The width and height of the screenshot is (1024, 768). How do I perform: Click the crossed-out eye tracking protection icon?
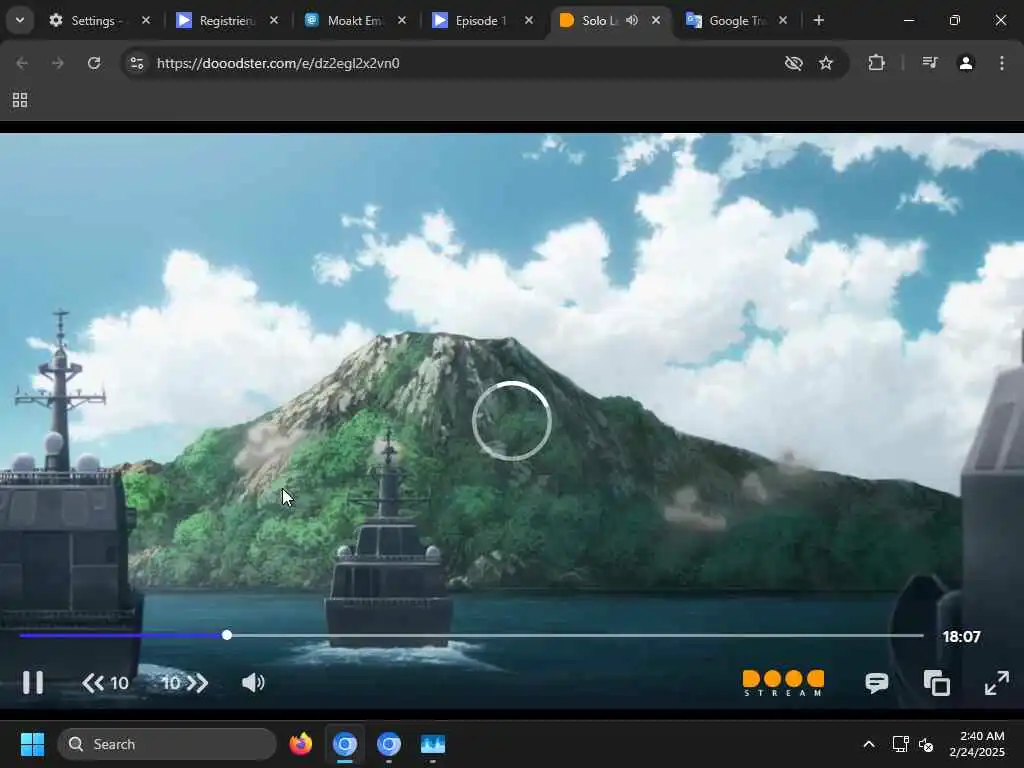793,63
